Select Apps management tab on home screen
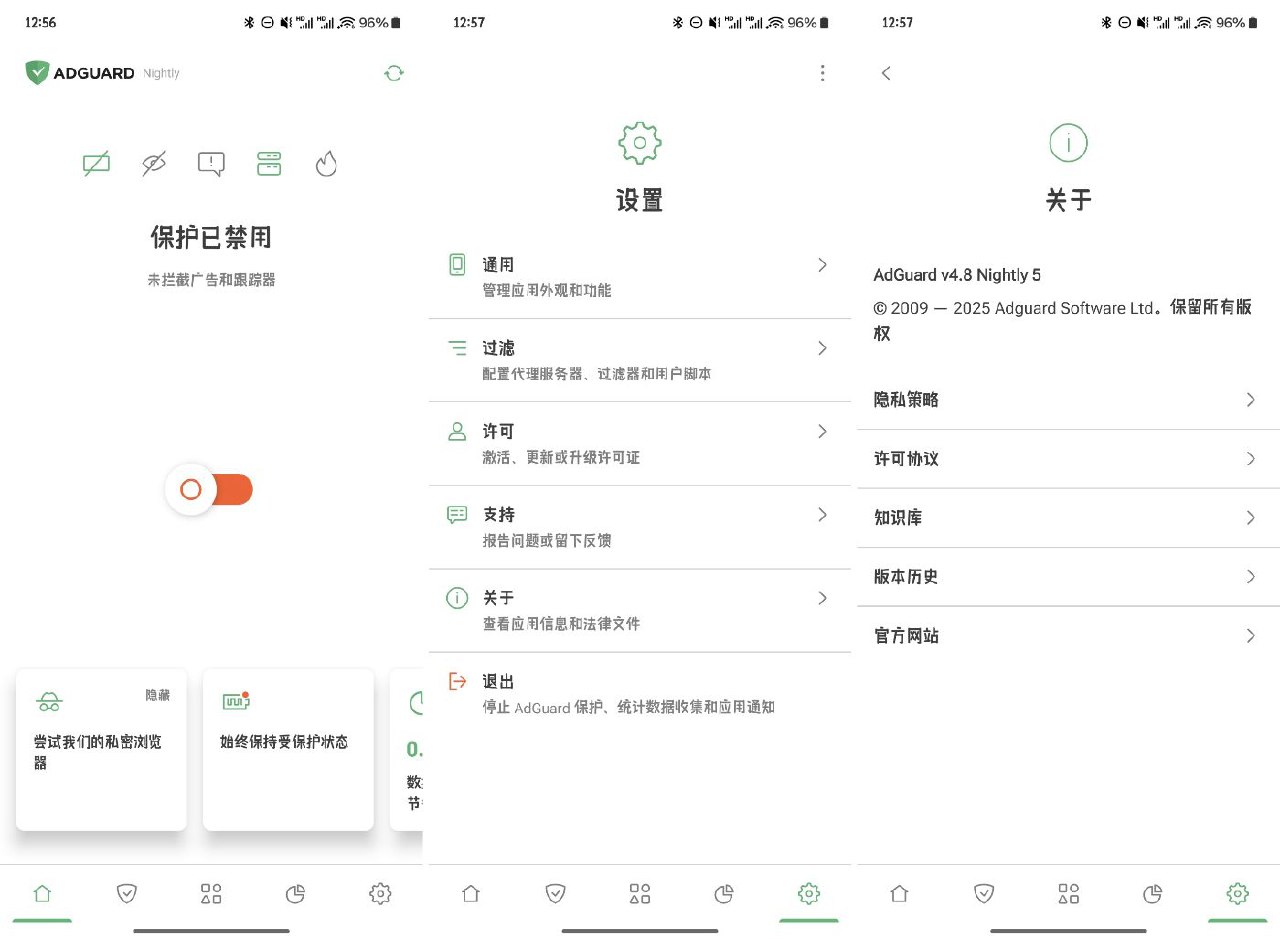The height and width of the screenshot is (939, 1280). [x=211, y=893]
